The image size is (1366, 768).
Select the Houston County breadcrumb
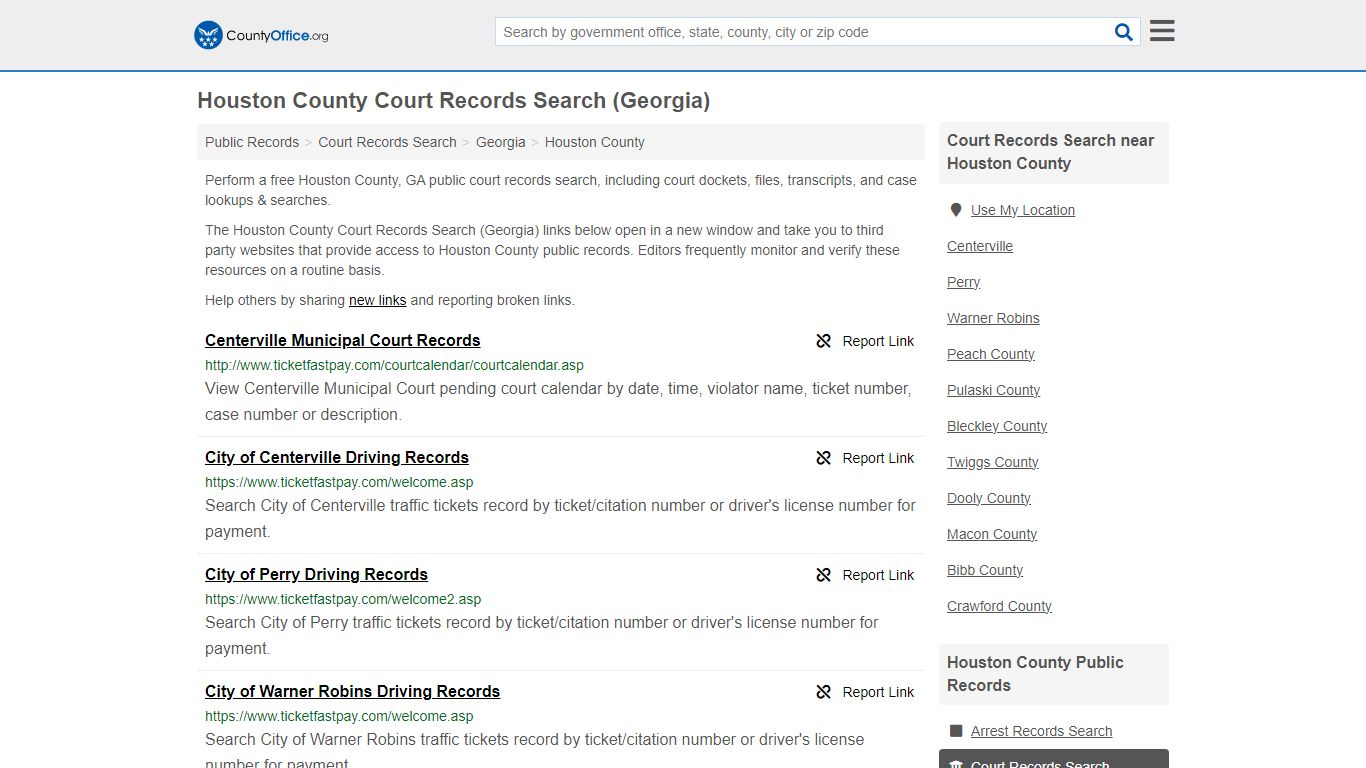(x=595, y=142)
